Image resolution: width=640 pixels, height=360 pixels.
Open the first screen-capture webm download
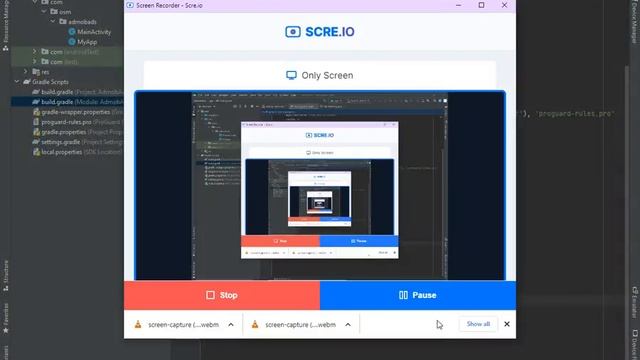click(x=183, y=325)
